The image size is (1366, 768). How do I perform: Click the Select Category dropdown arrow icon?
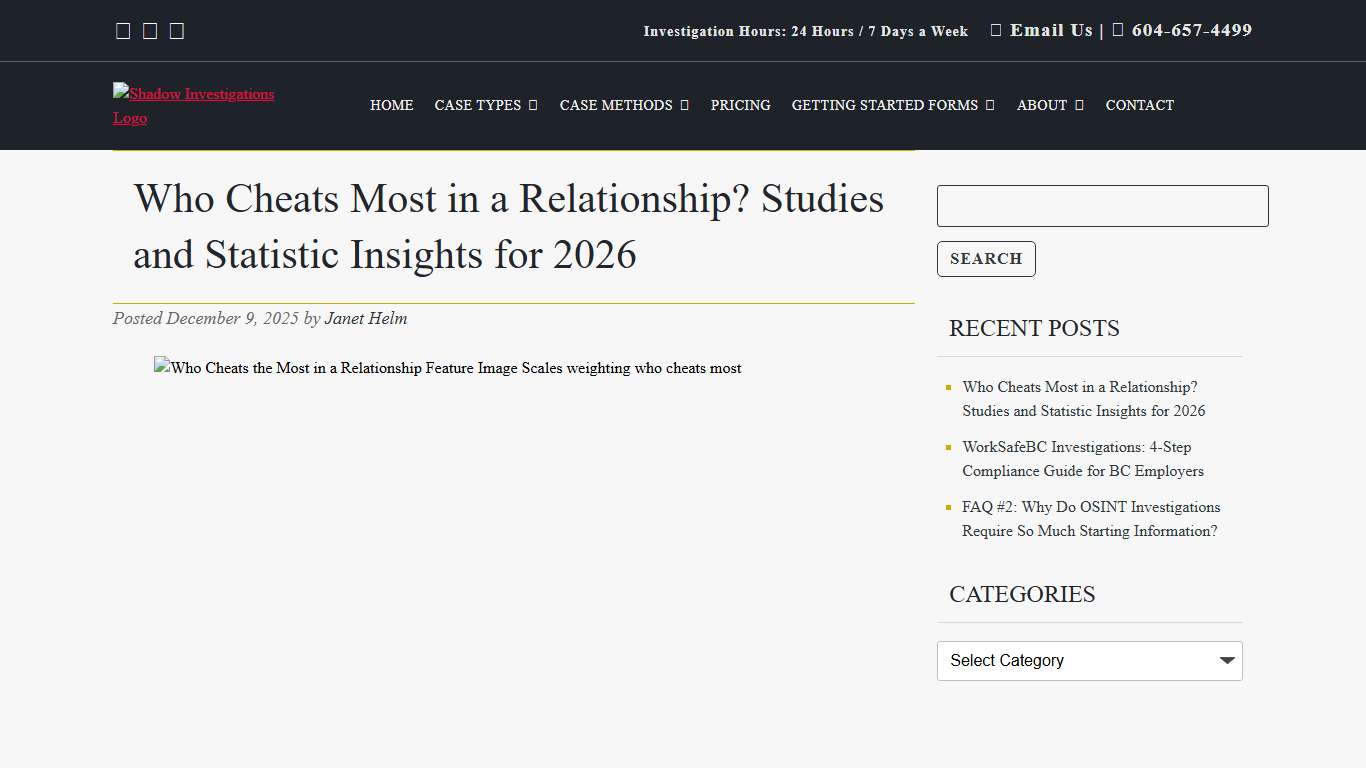click(x=1227, y=661)
